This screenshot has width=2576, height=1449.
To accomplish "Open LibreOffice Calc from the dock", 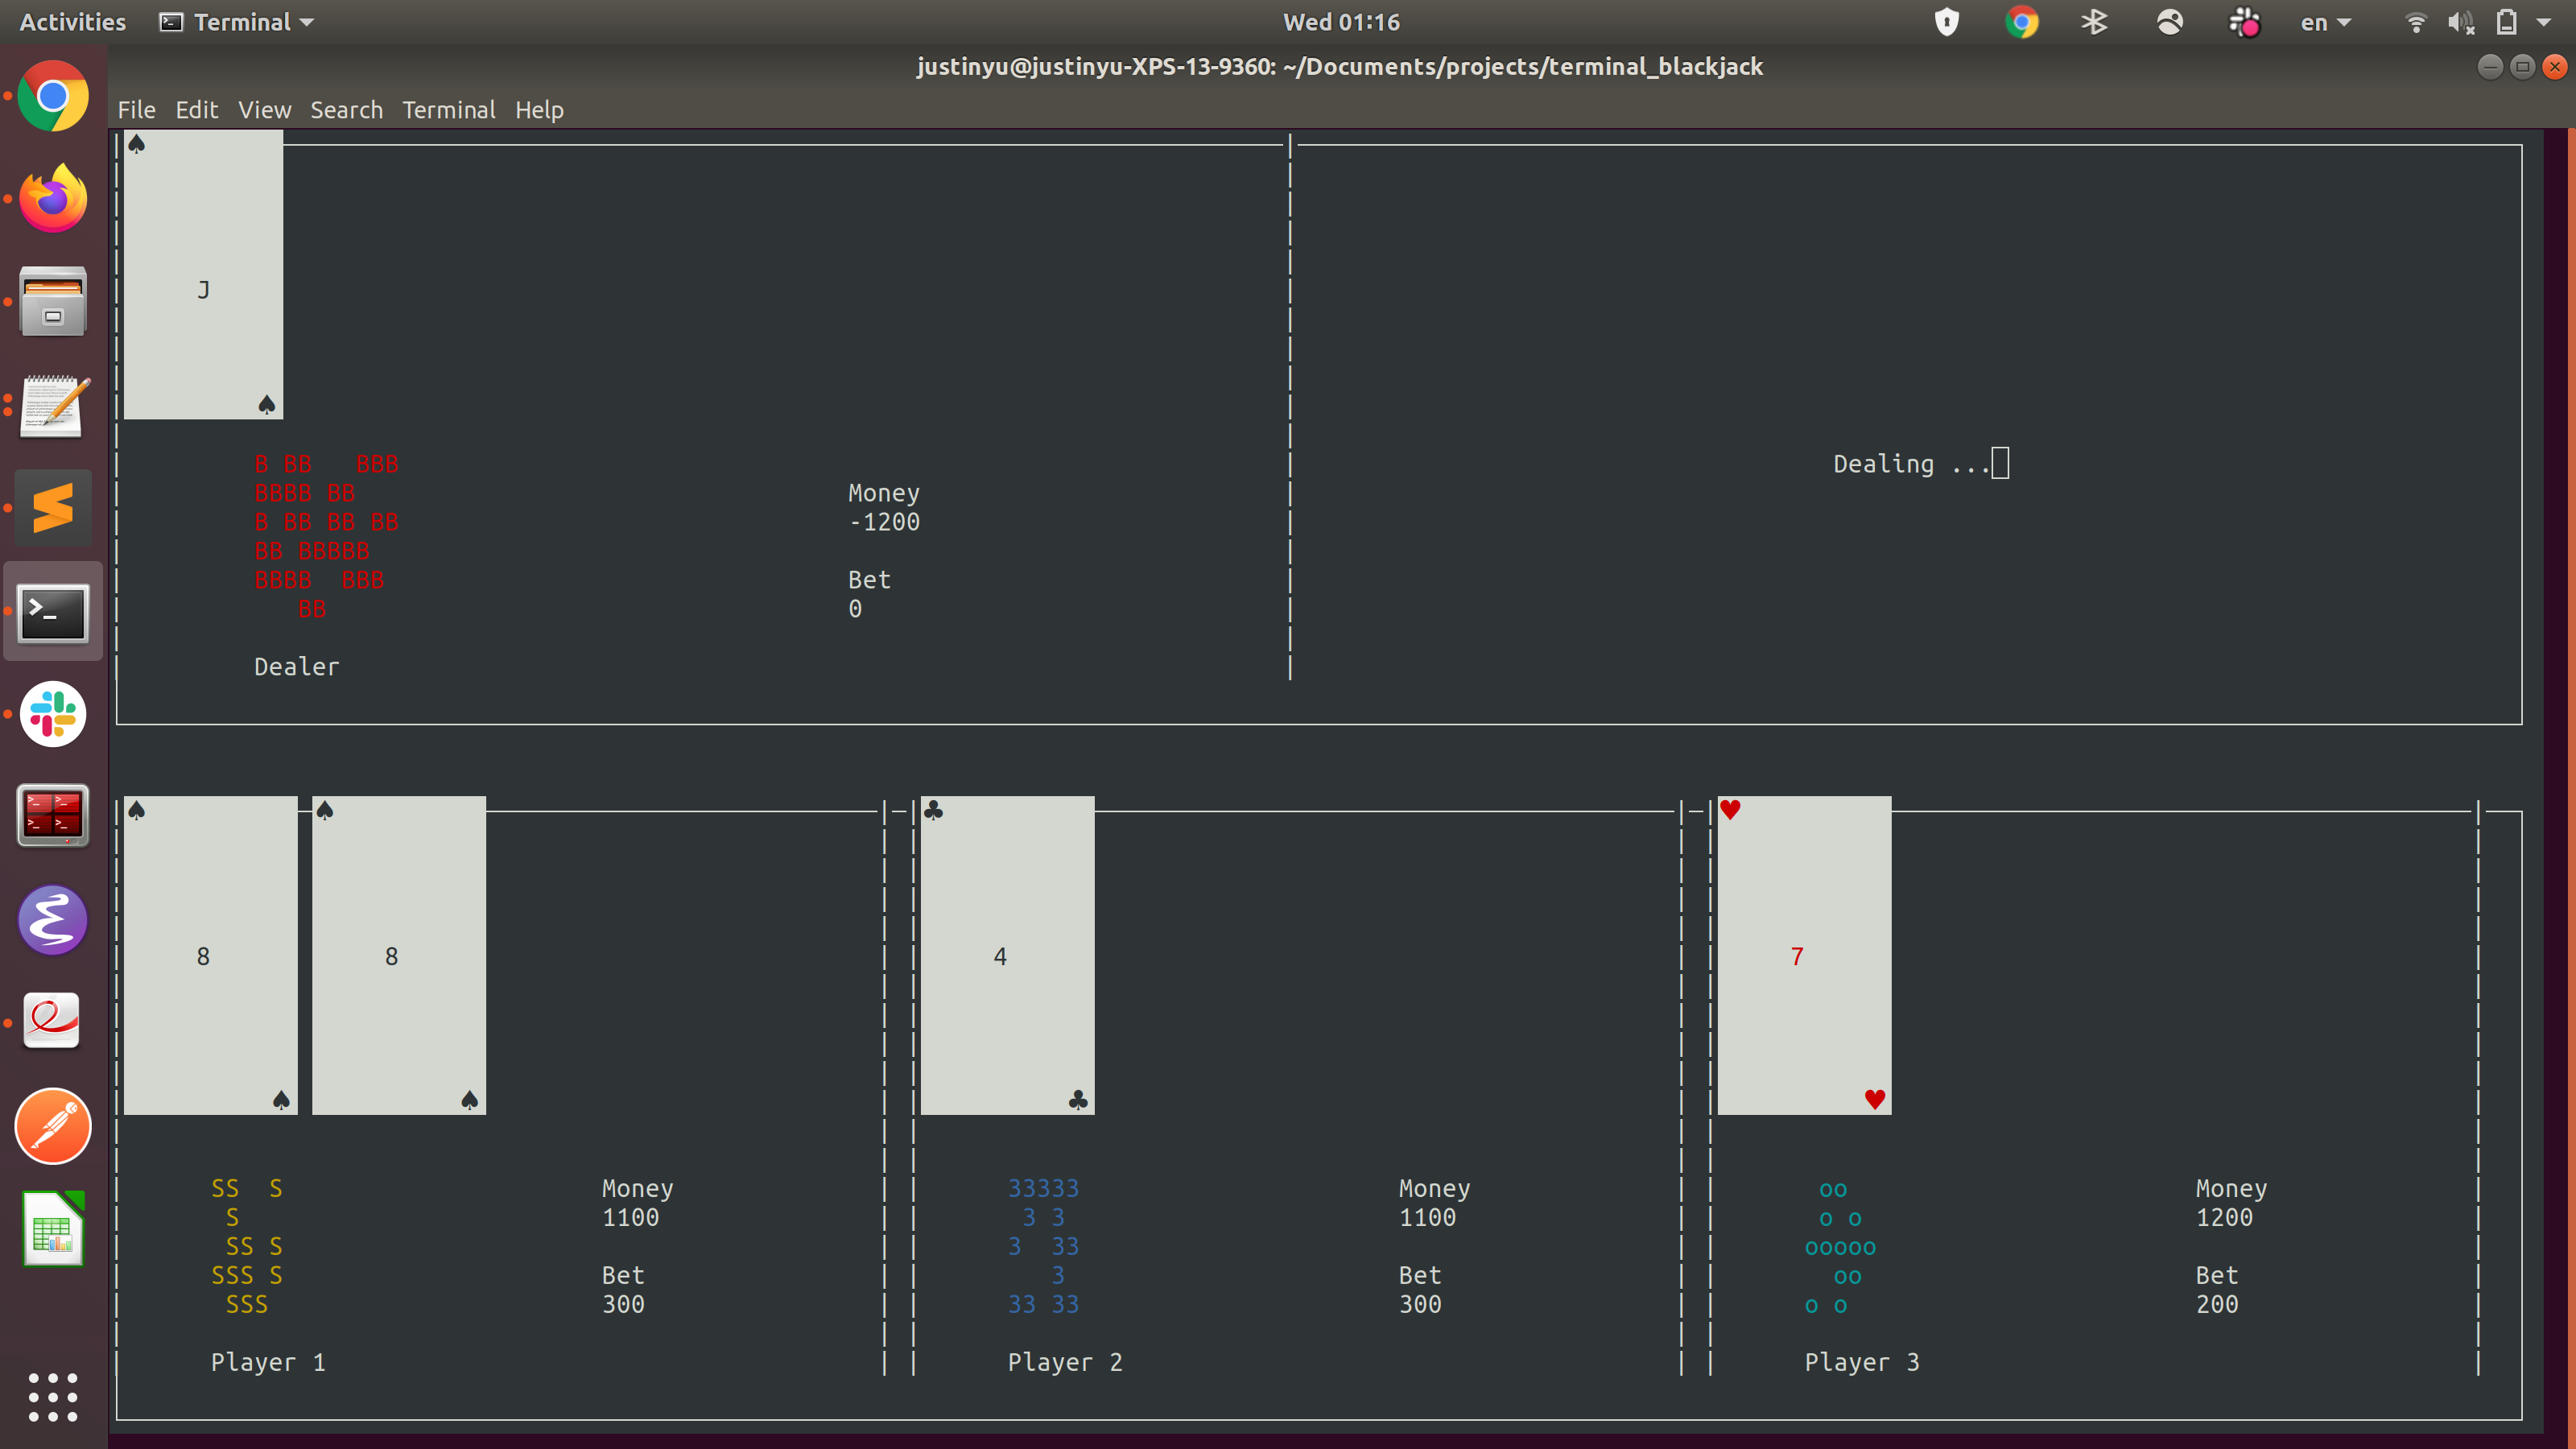I will pos(53,1229).
